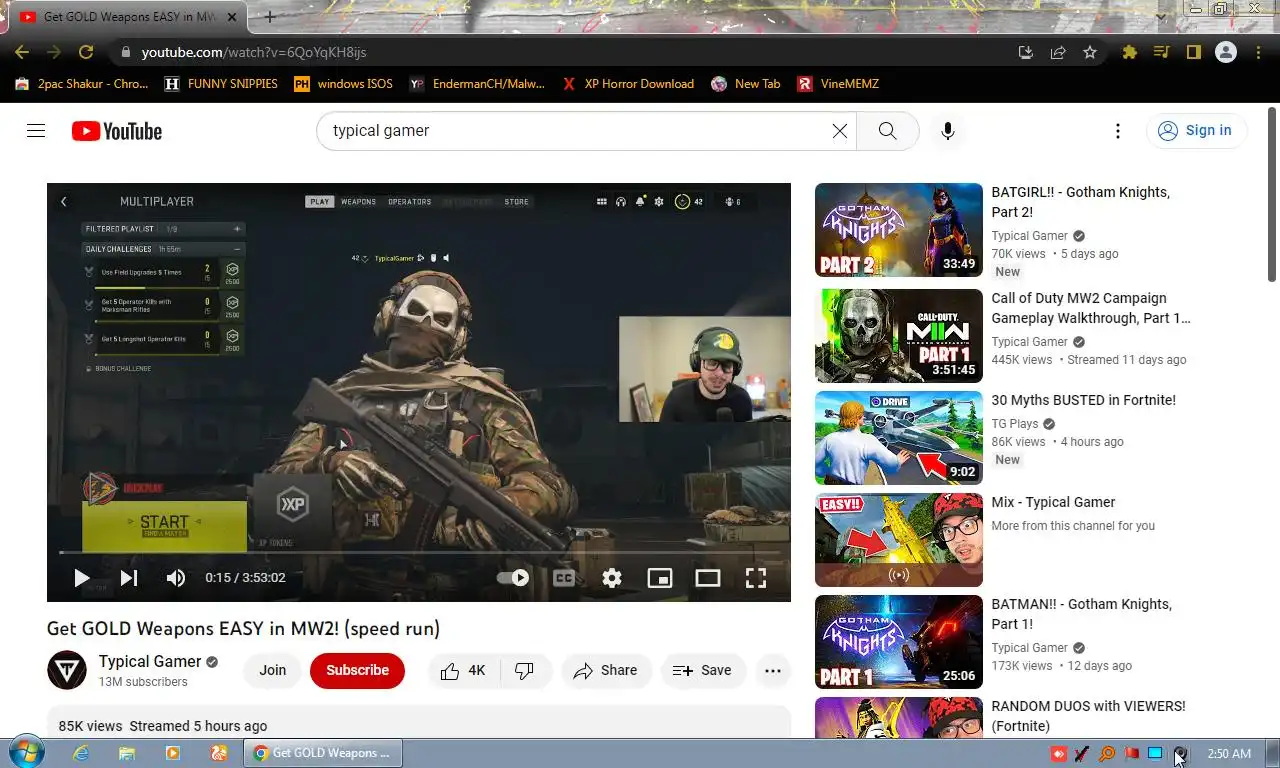The height and width of the screenshot is (768, 1280).
Task: Enter full screen mode
Action: tap(756, 577)
